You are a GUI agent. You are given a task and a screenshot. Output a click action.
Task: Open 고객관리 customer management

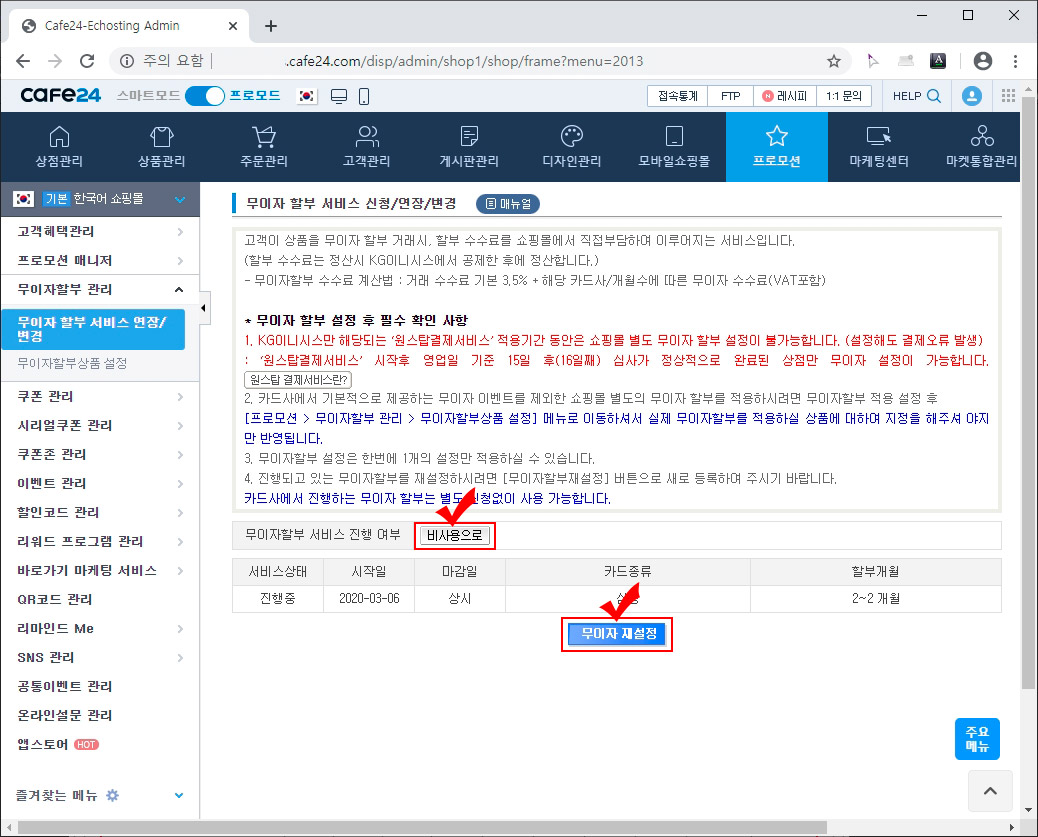pyautogui.click(x=366, y=146)
